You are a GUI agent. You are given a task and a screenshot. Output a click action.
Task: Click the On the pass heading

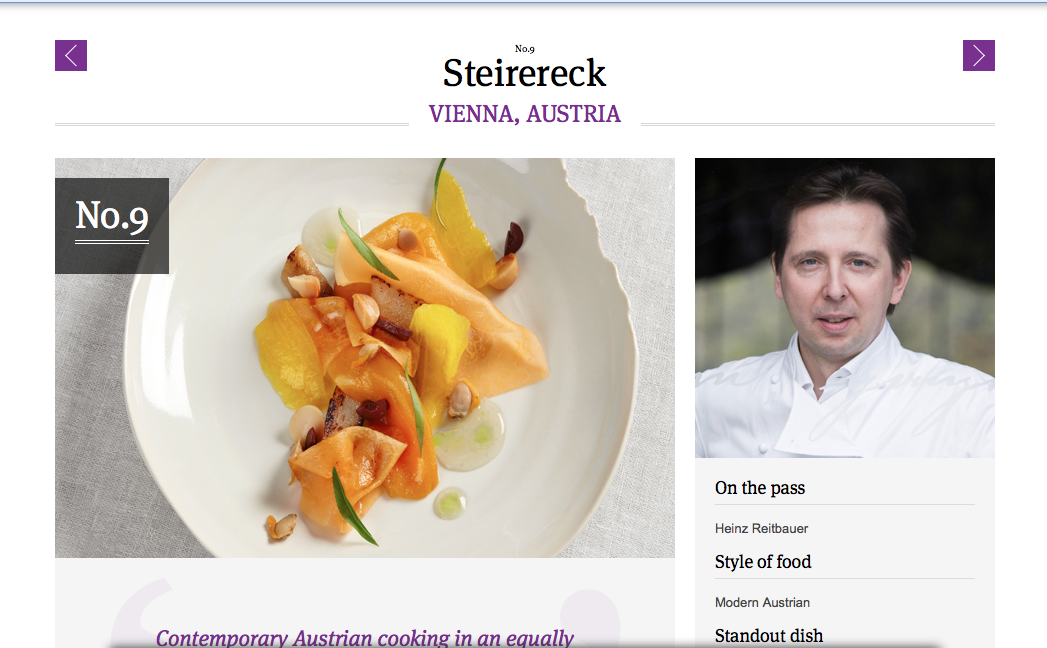click(760, 488)
